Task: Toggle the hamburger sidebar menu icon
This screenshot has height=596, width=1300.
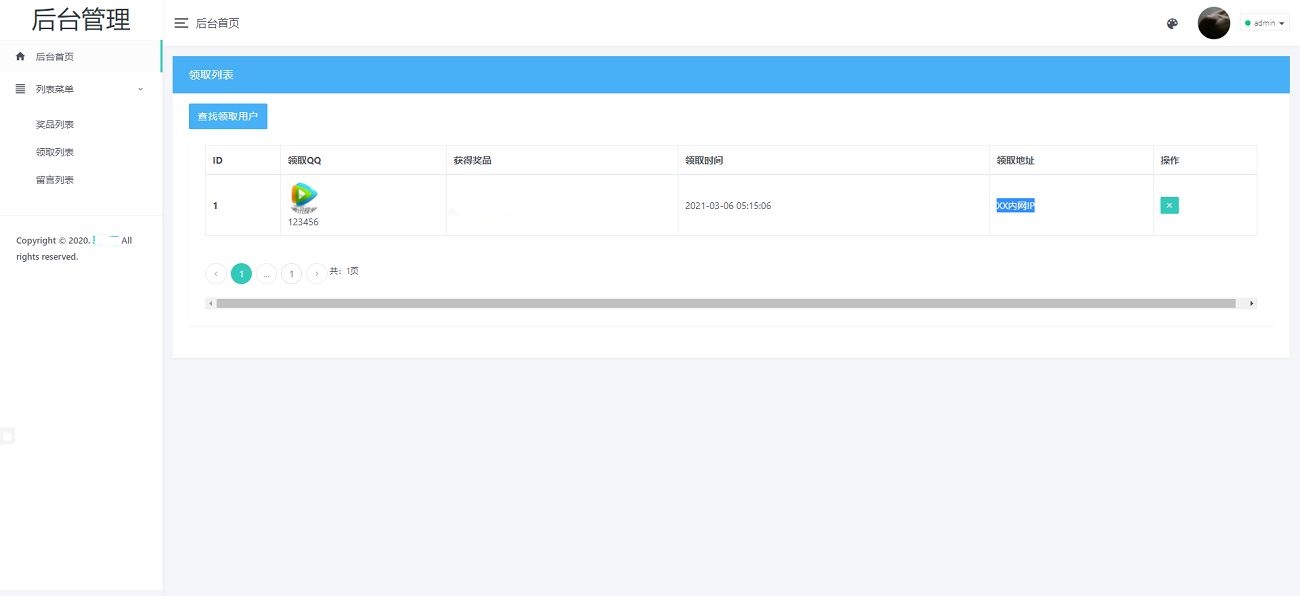Action: [x=181, y=23]
